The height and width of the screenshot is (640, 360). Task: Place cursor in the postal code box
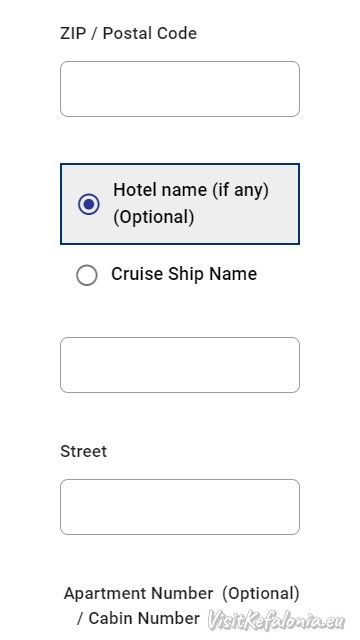(180, 89)
